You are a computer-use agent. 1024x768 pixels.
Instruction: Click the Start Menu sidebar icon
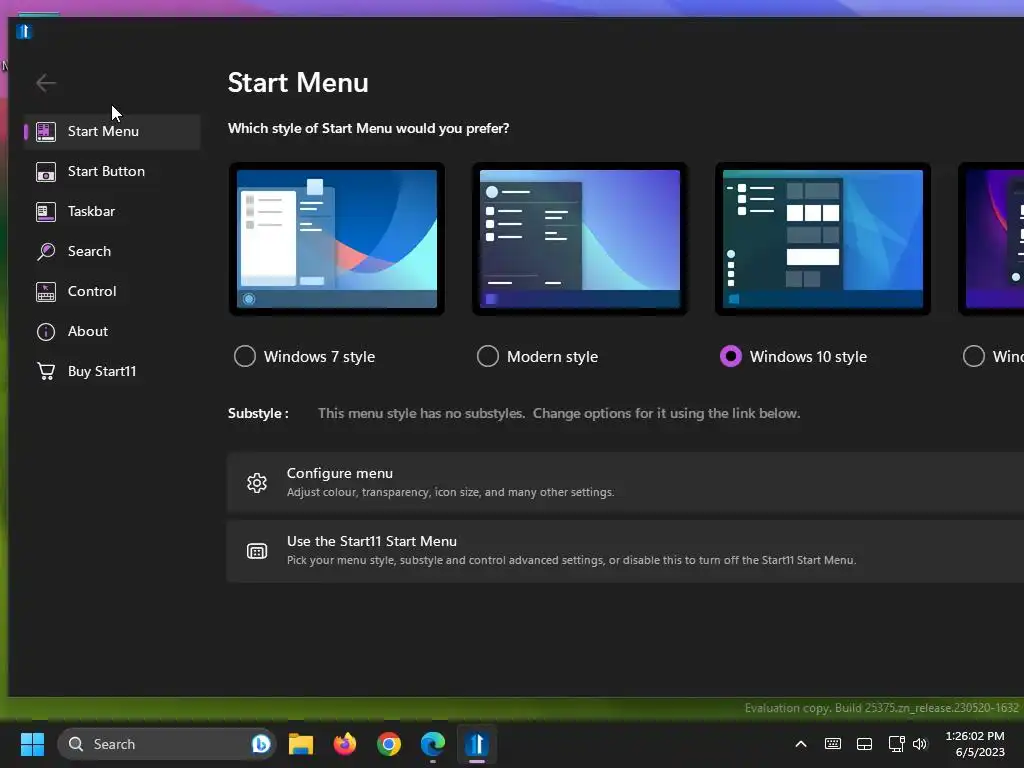pos(46,131)
